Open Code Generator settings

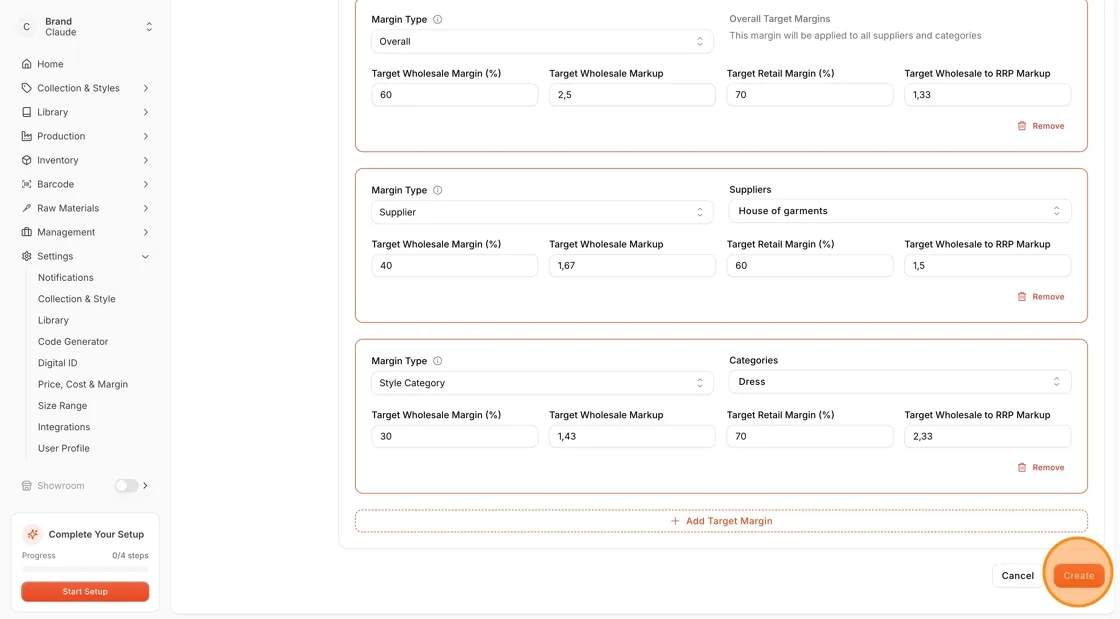[73, 341]
